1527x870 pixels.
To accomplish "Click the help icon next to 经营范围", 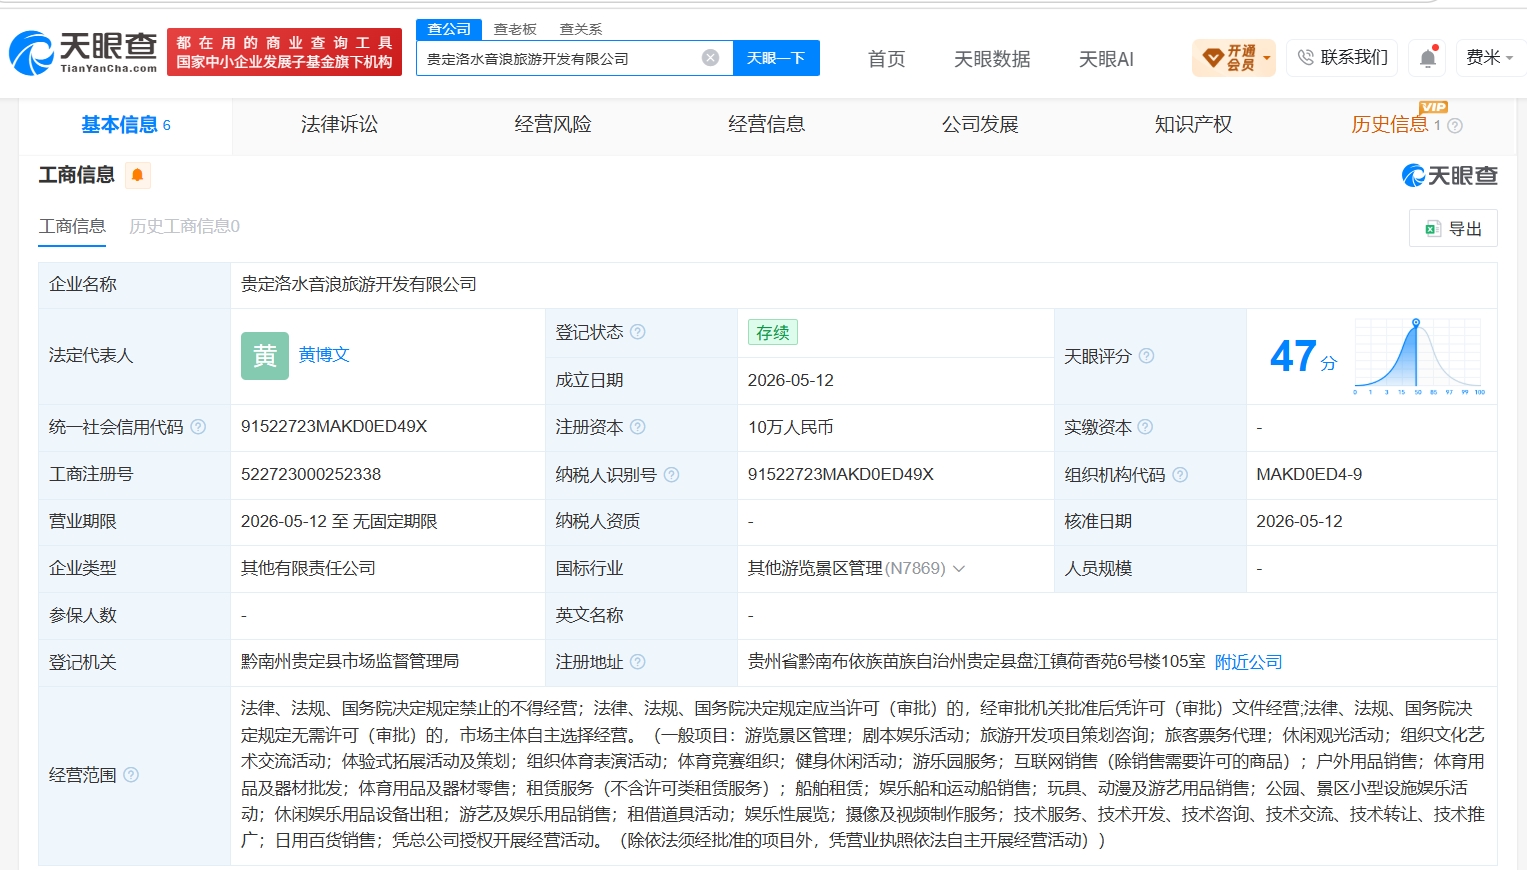I will (131, 775).
